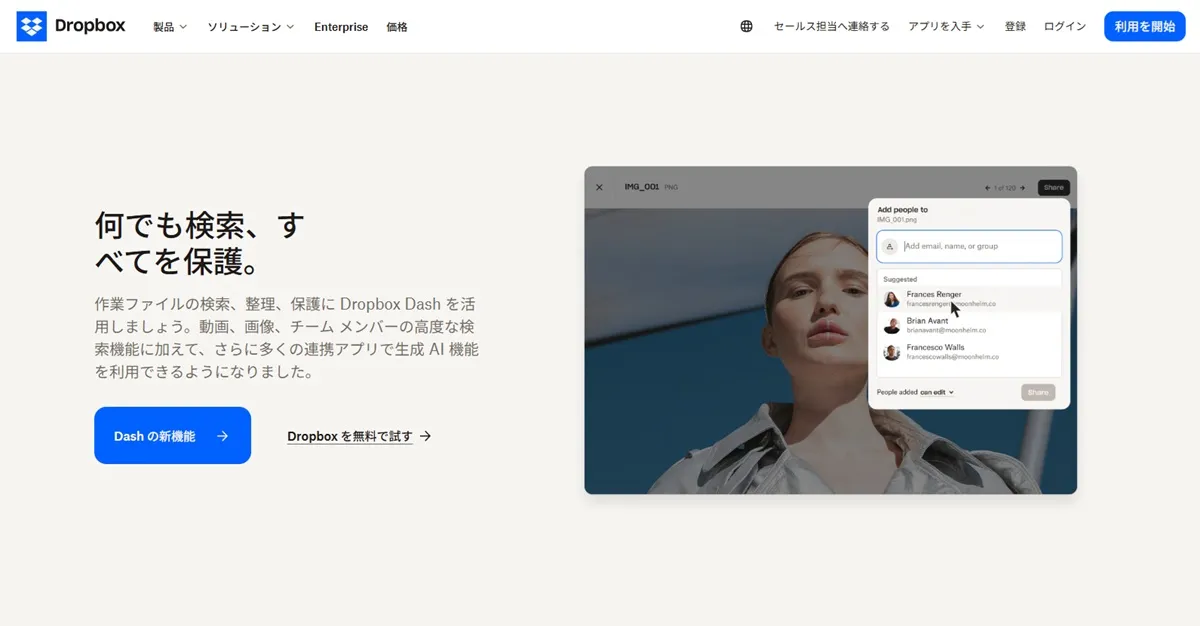Select Frances Renger's profile avatar
Viewport: 1200px width, 626px height.
[892, 297]
